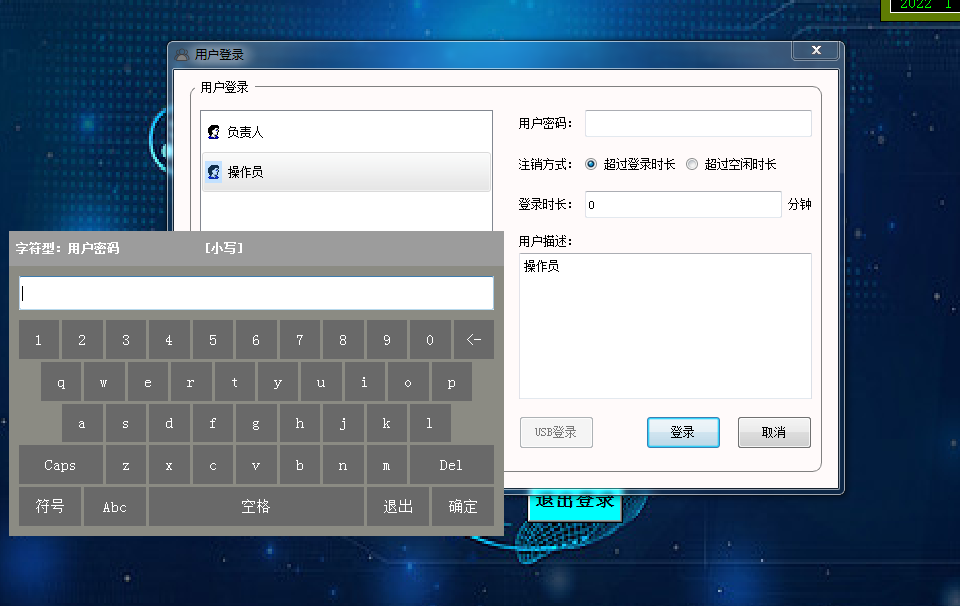Tap the letter l key
Screen dimensions: 960x606
(x=430, y=423)
